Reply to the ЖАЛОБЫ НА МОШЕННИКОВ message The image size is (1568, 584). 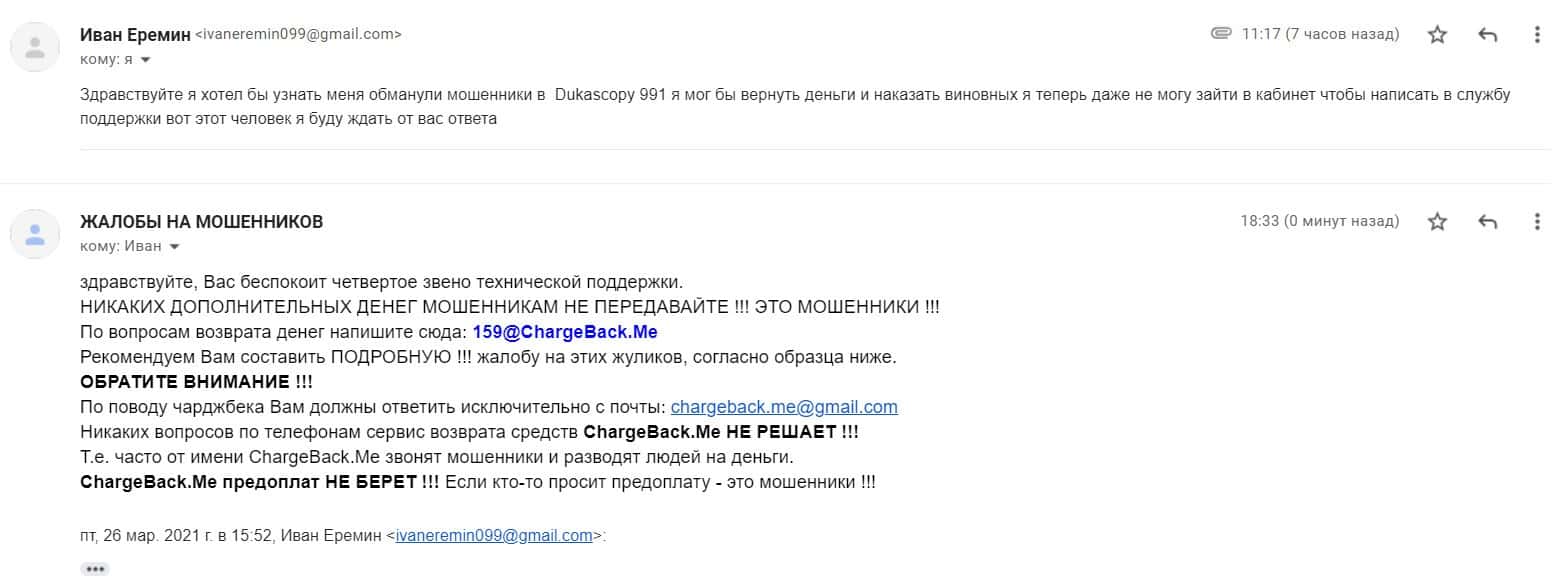pyautogui.click(x=1487, y=222)
